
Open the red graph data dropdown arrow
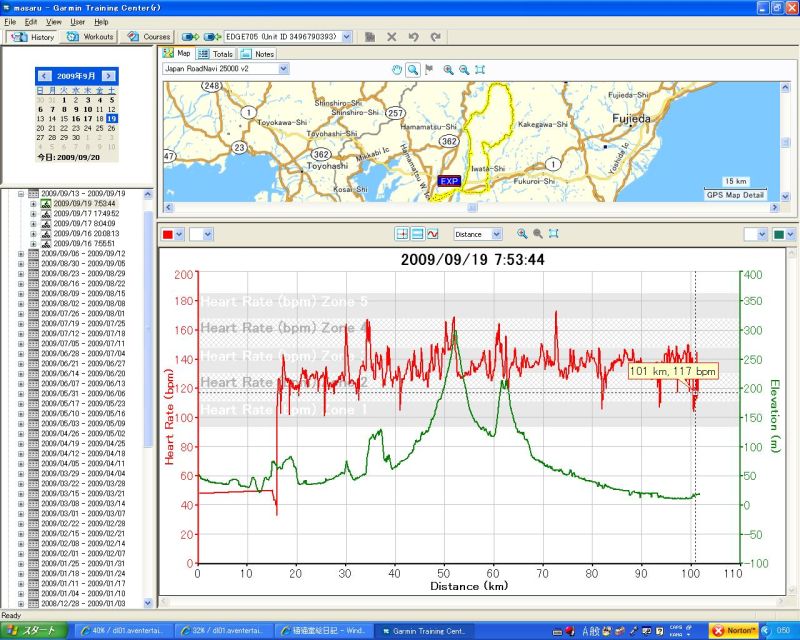179,234
